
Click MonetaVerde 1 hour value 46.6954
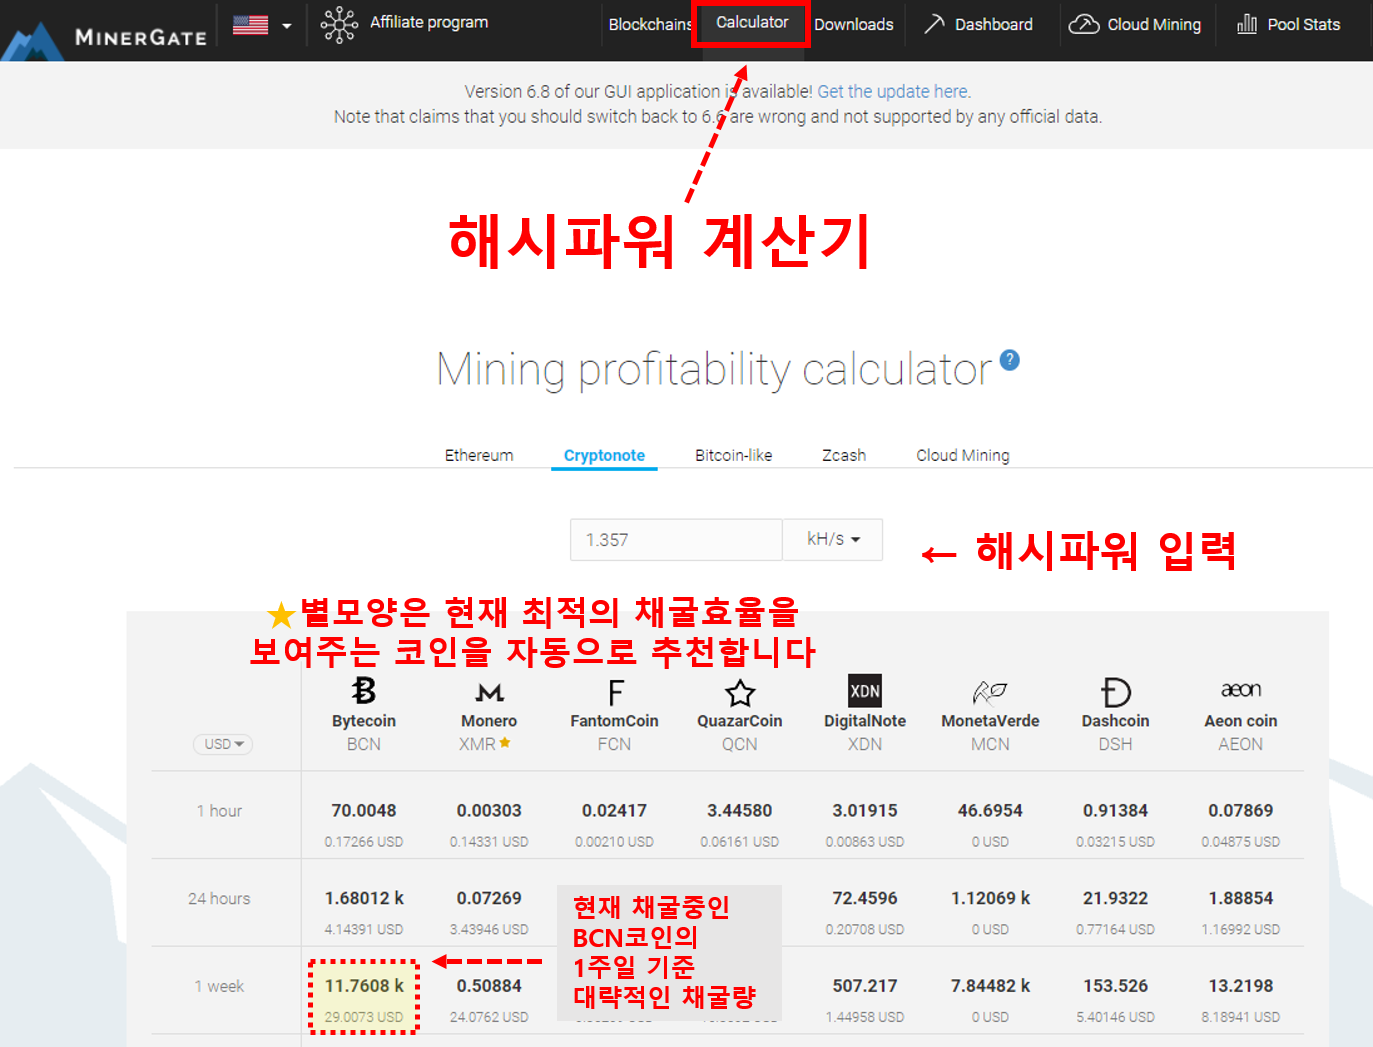point(990,811)
